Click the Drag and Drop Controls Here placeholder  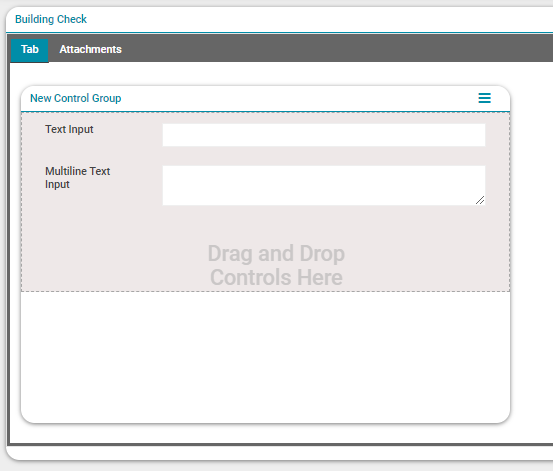[276, 265]
